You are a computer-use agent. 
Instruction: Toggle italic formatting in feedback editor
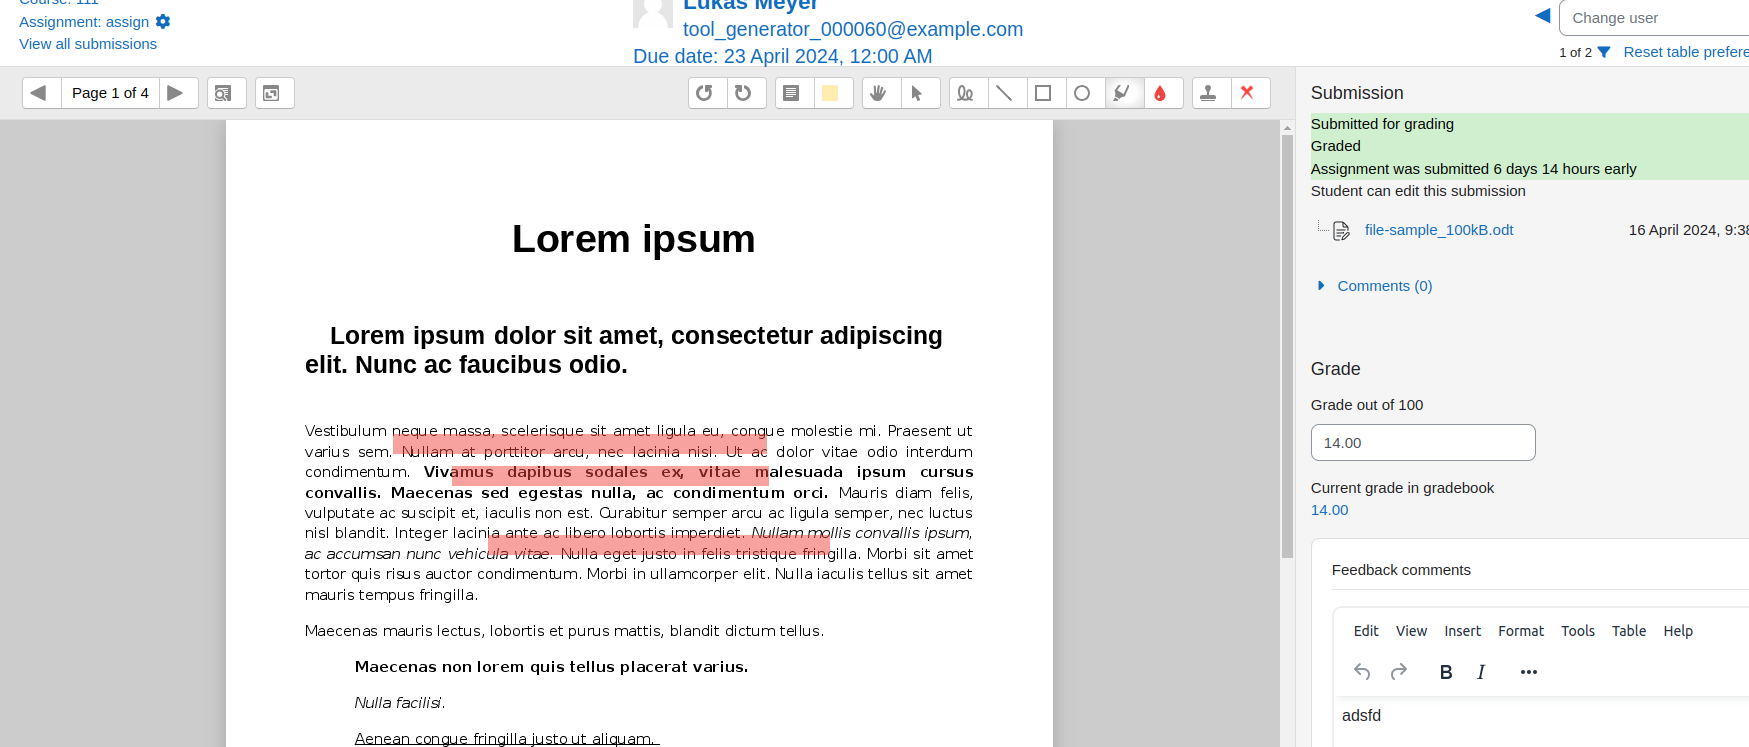coord(1481,672)
